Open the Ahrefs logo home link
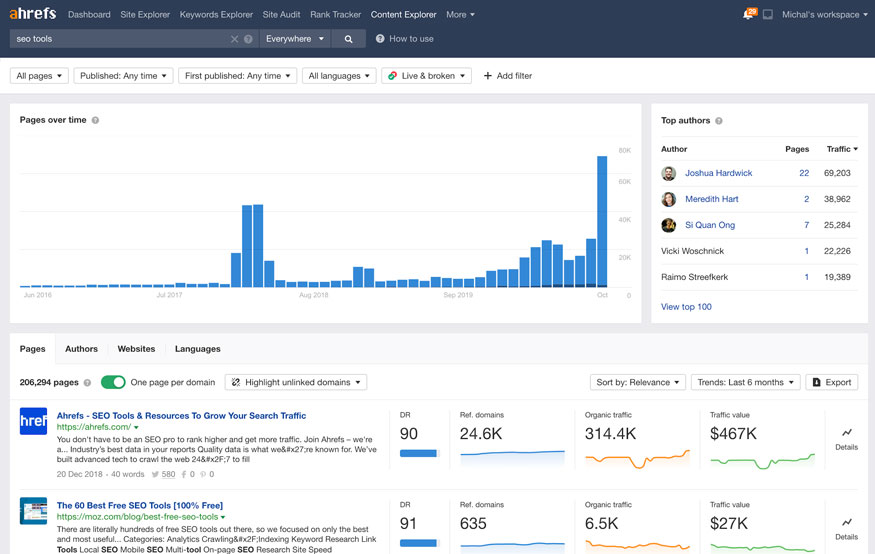 33,13
